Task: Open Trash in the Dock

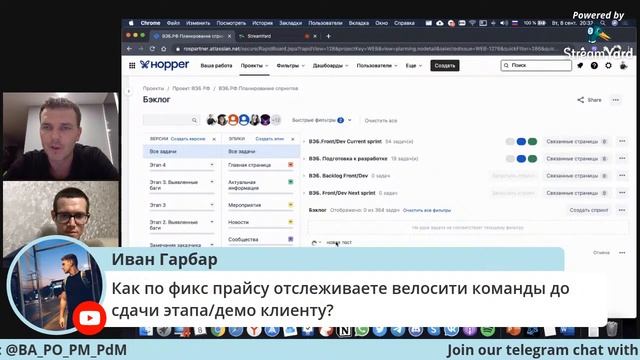Action: point(612,330)
